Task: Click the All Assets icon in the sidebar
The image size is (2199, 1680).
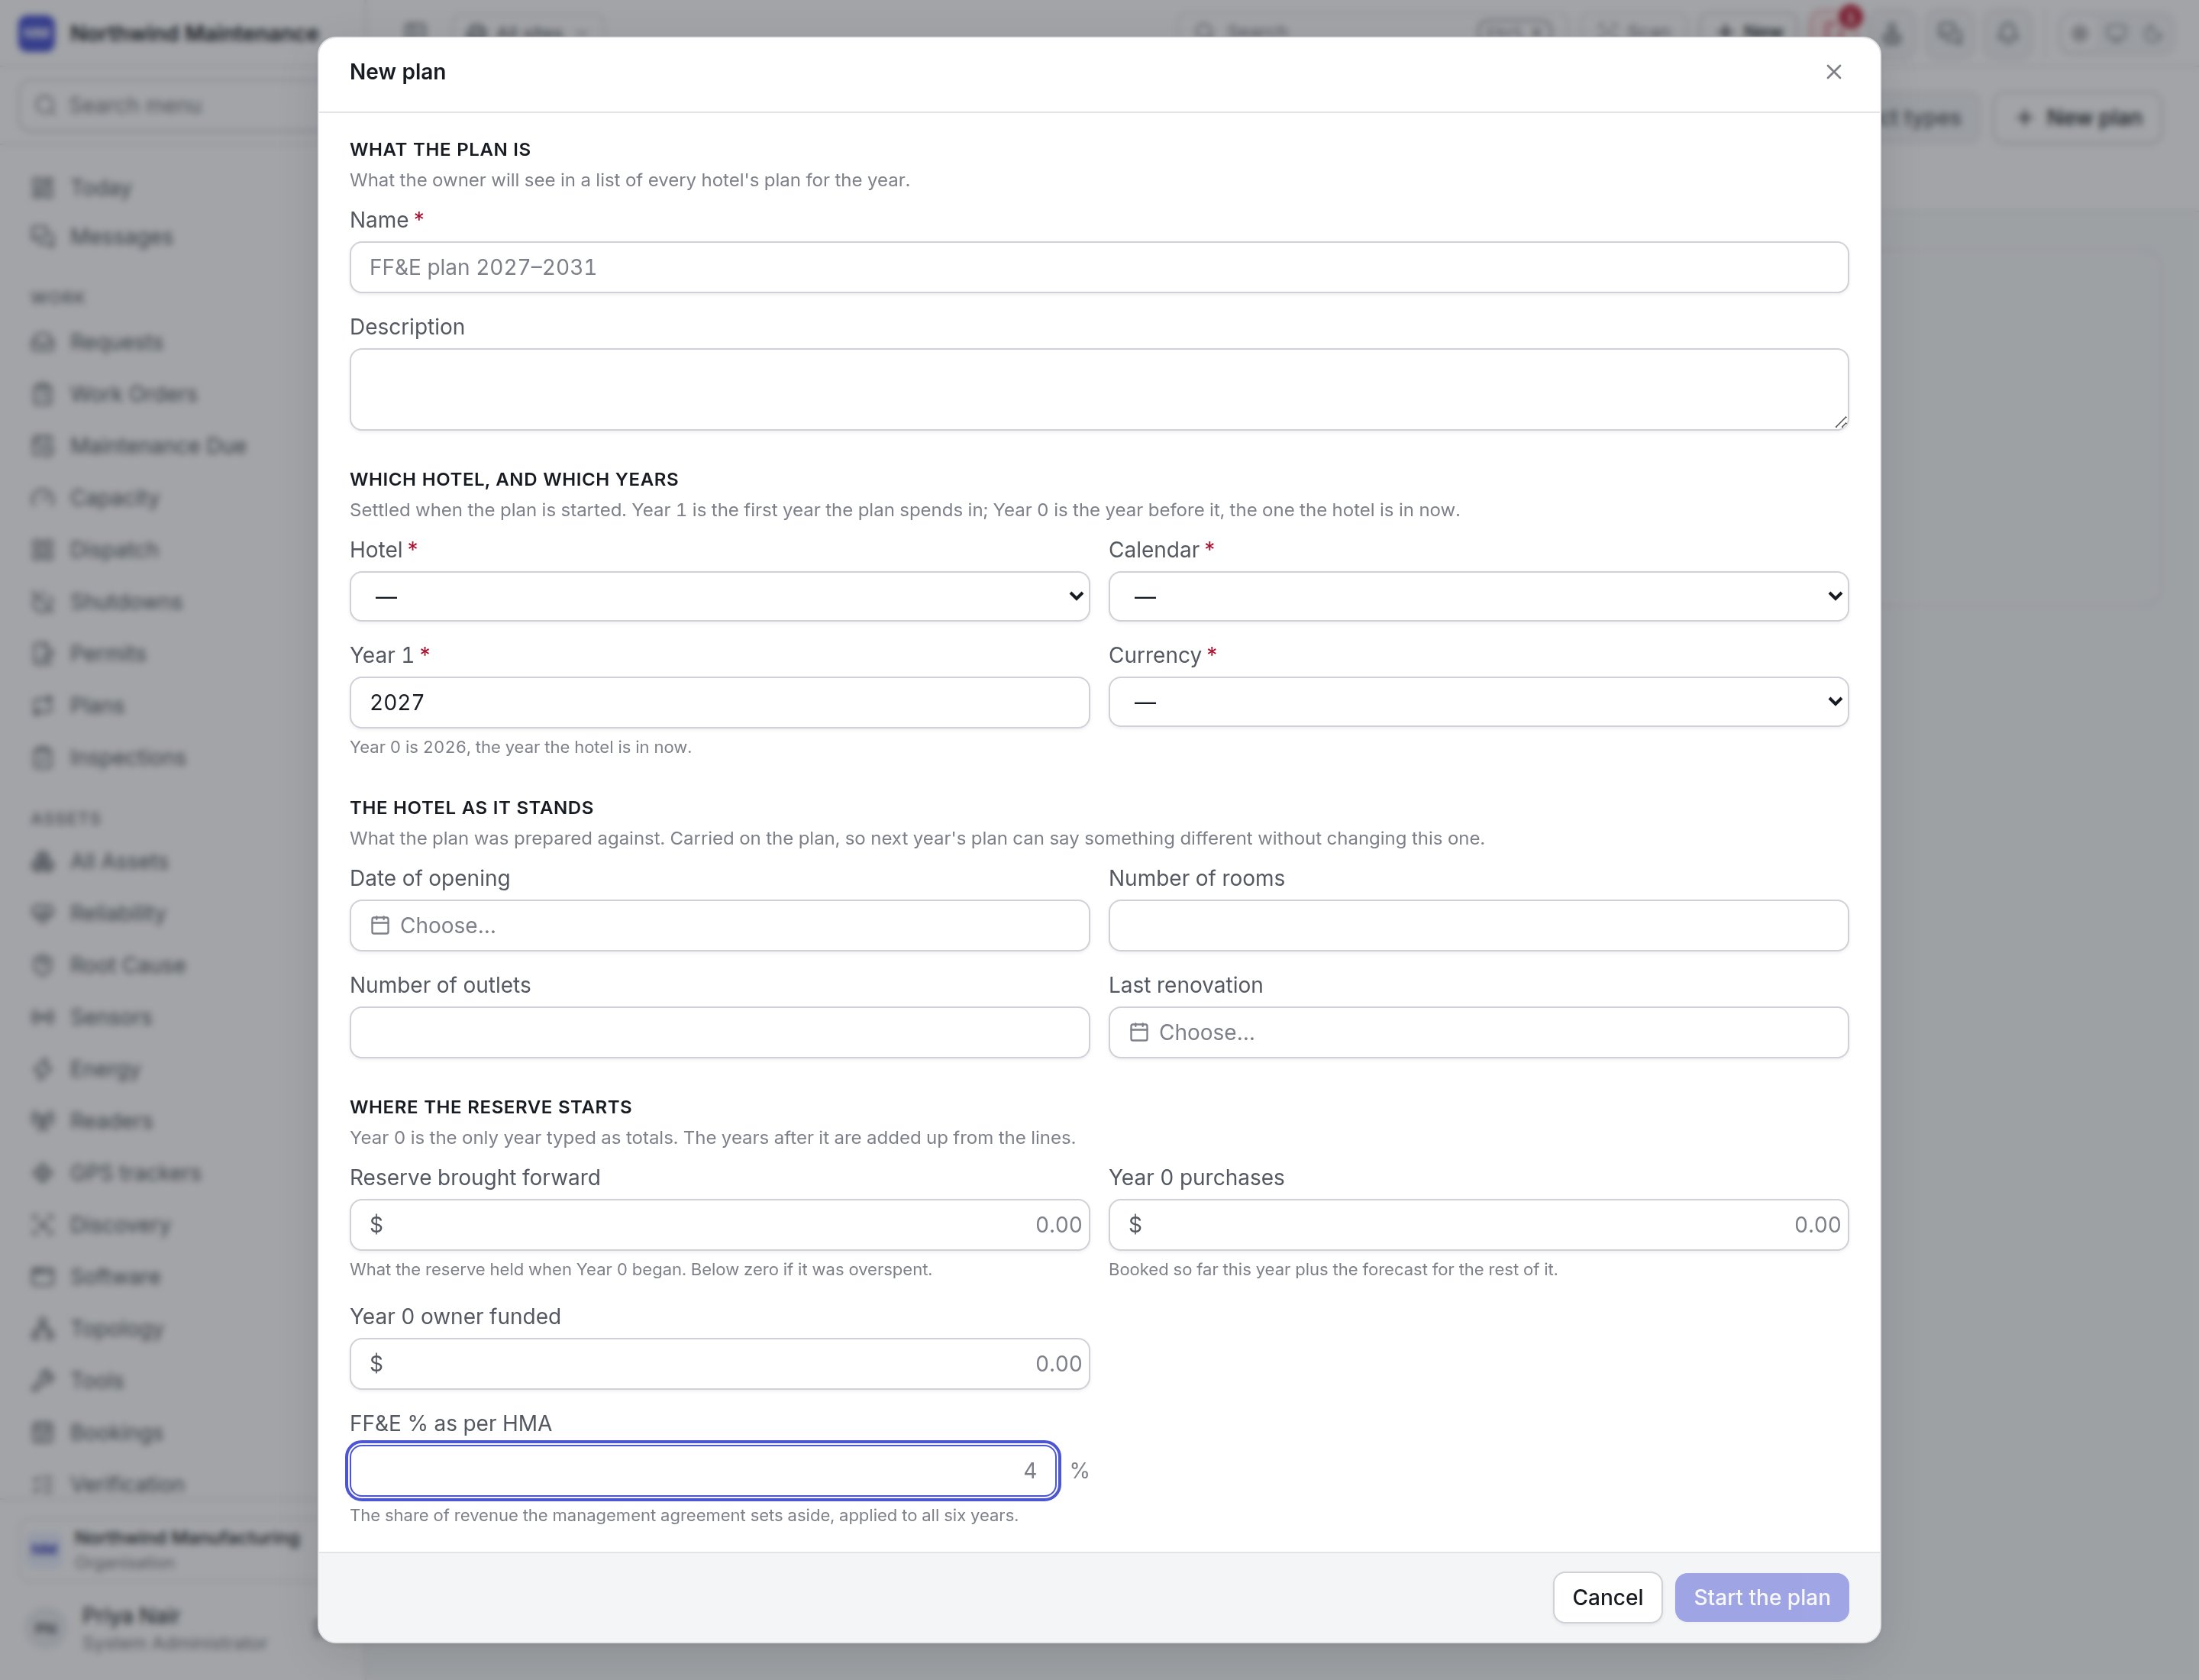Action: coord(43,861)
